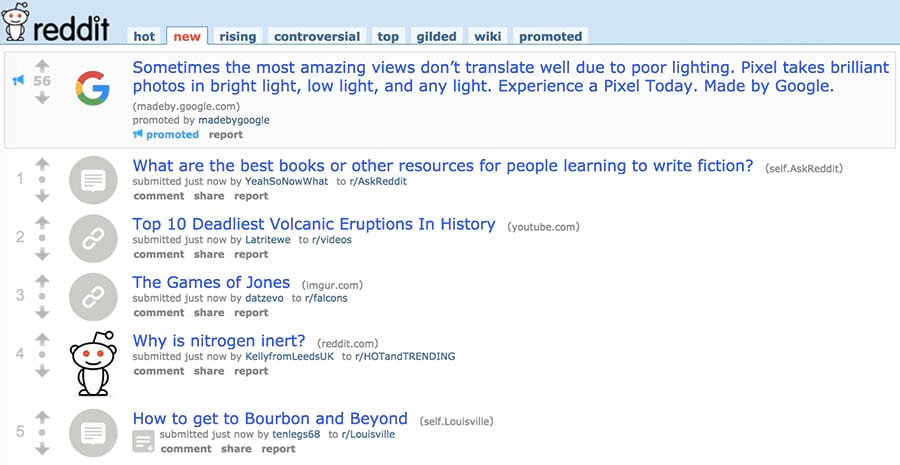Upvote The Games of Jones post
The image size is (900, 465).
pyautogui.click(x=42, y=281)
